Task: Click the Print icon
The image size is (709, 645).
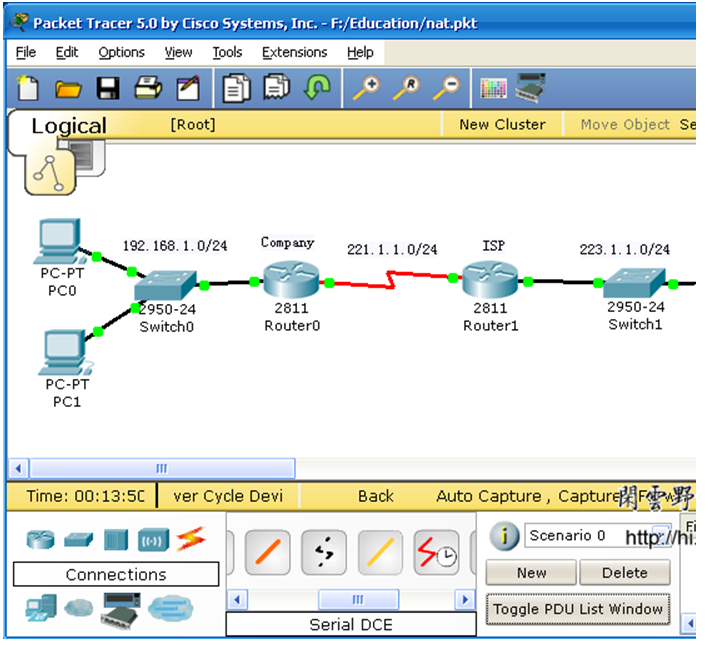Action: (148, 88)
